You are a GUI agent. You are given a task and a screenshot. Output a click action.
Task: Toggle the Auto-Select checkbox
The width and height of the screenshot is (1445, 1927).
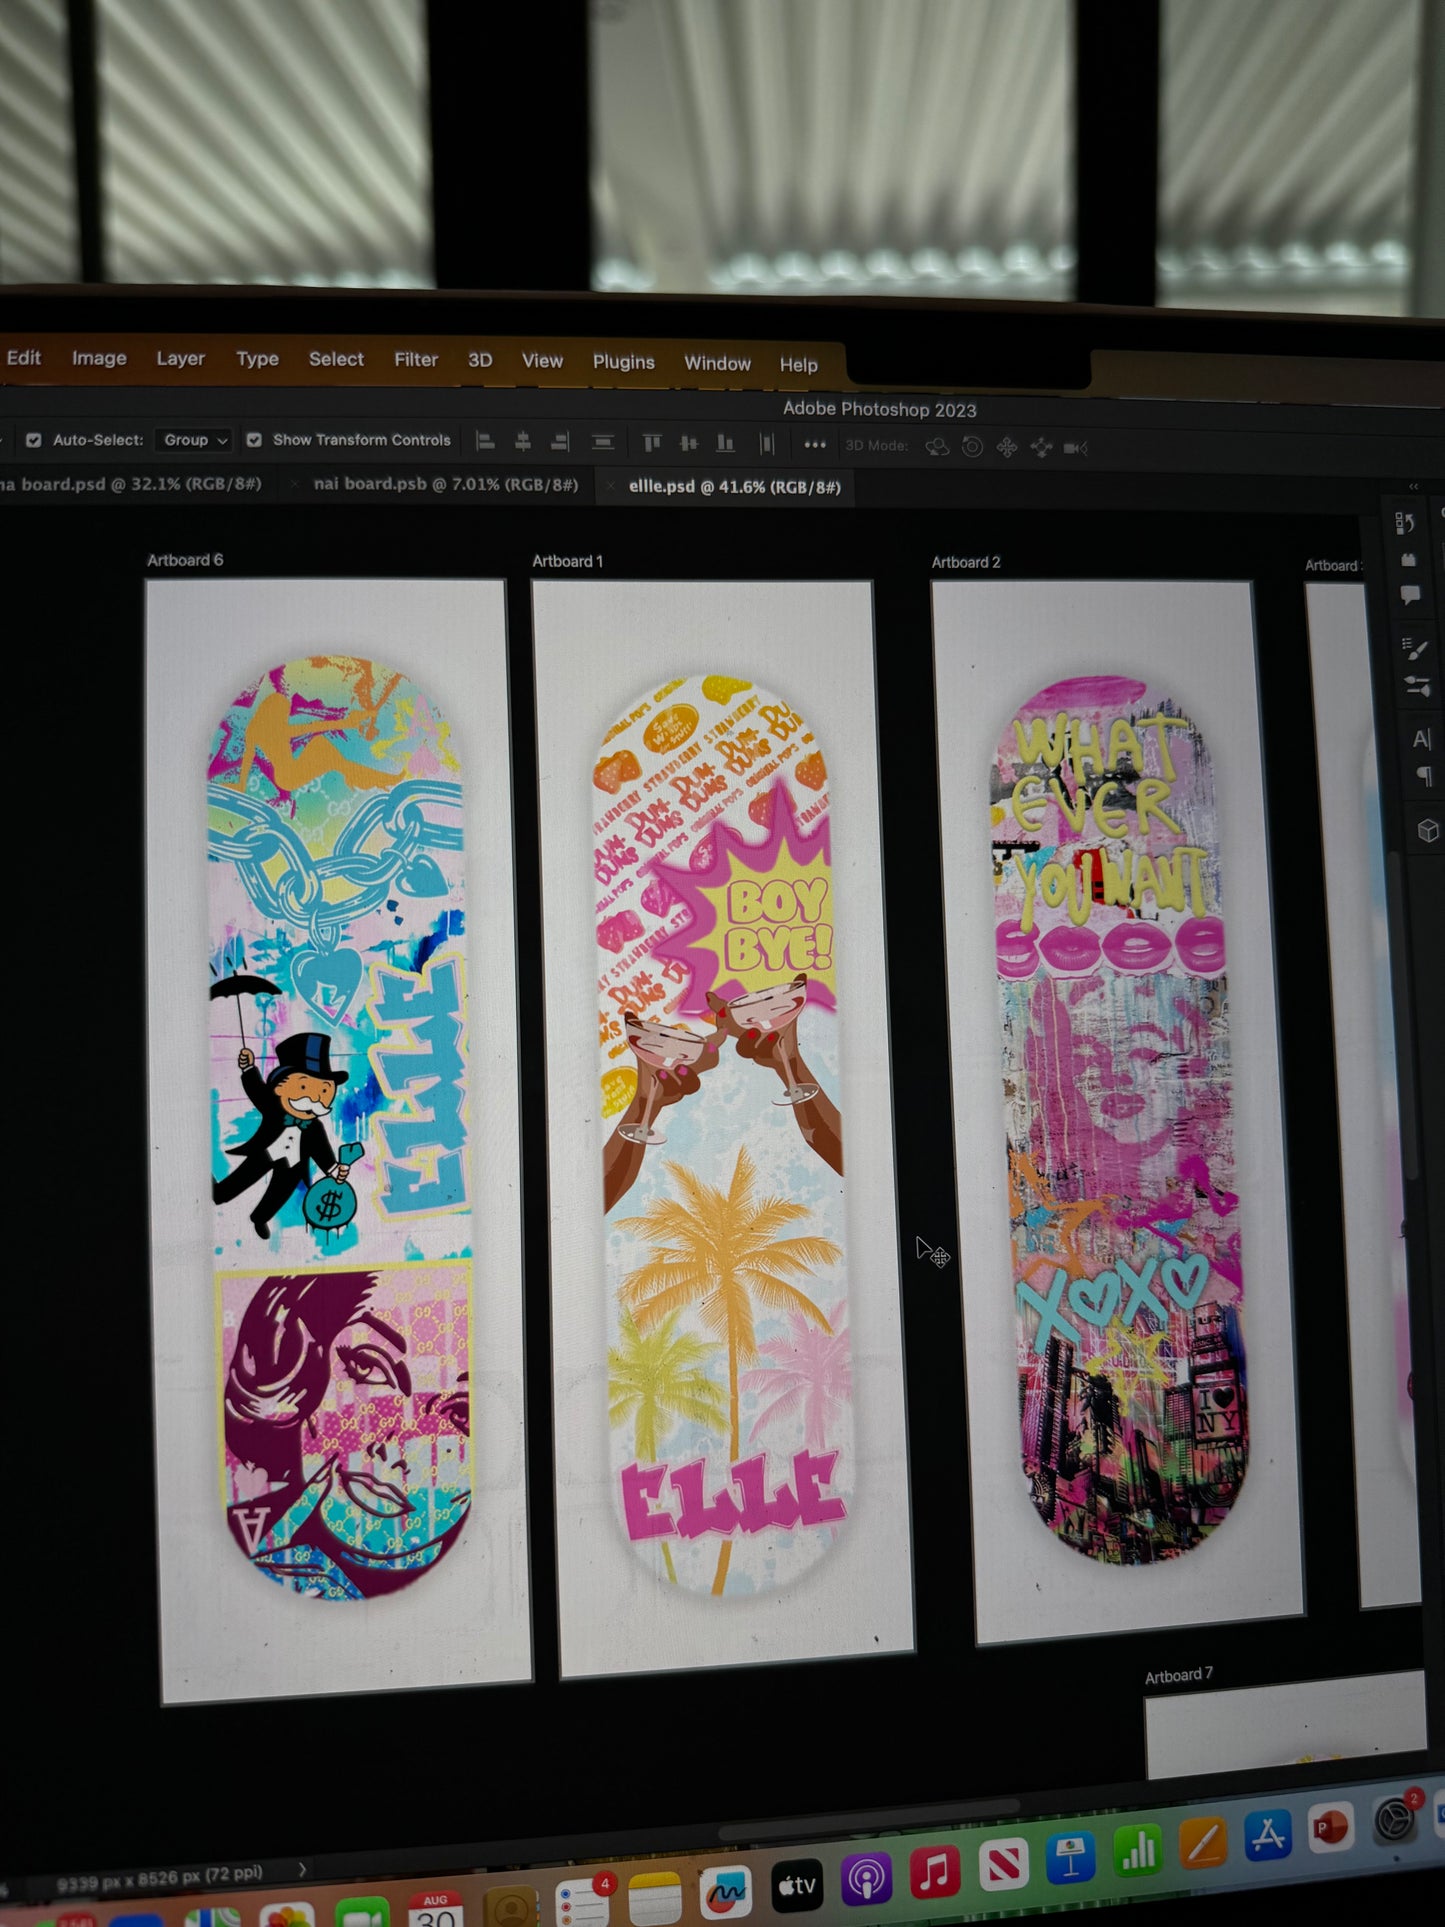(x=33, y=440)
